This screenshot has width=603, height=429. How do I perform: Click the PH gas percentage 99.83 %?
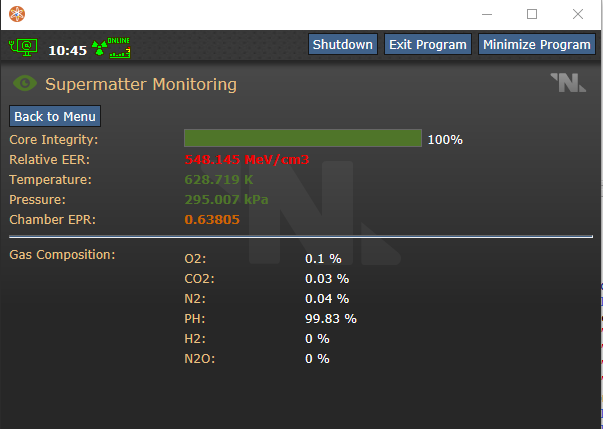pos(330,318)
